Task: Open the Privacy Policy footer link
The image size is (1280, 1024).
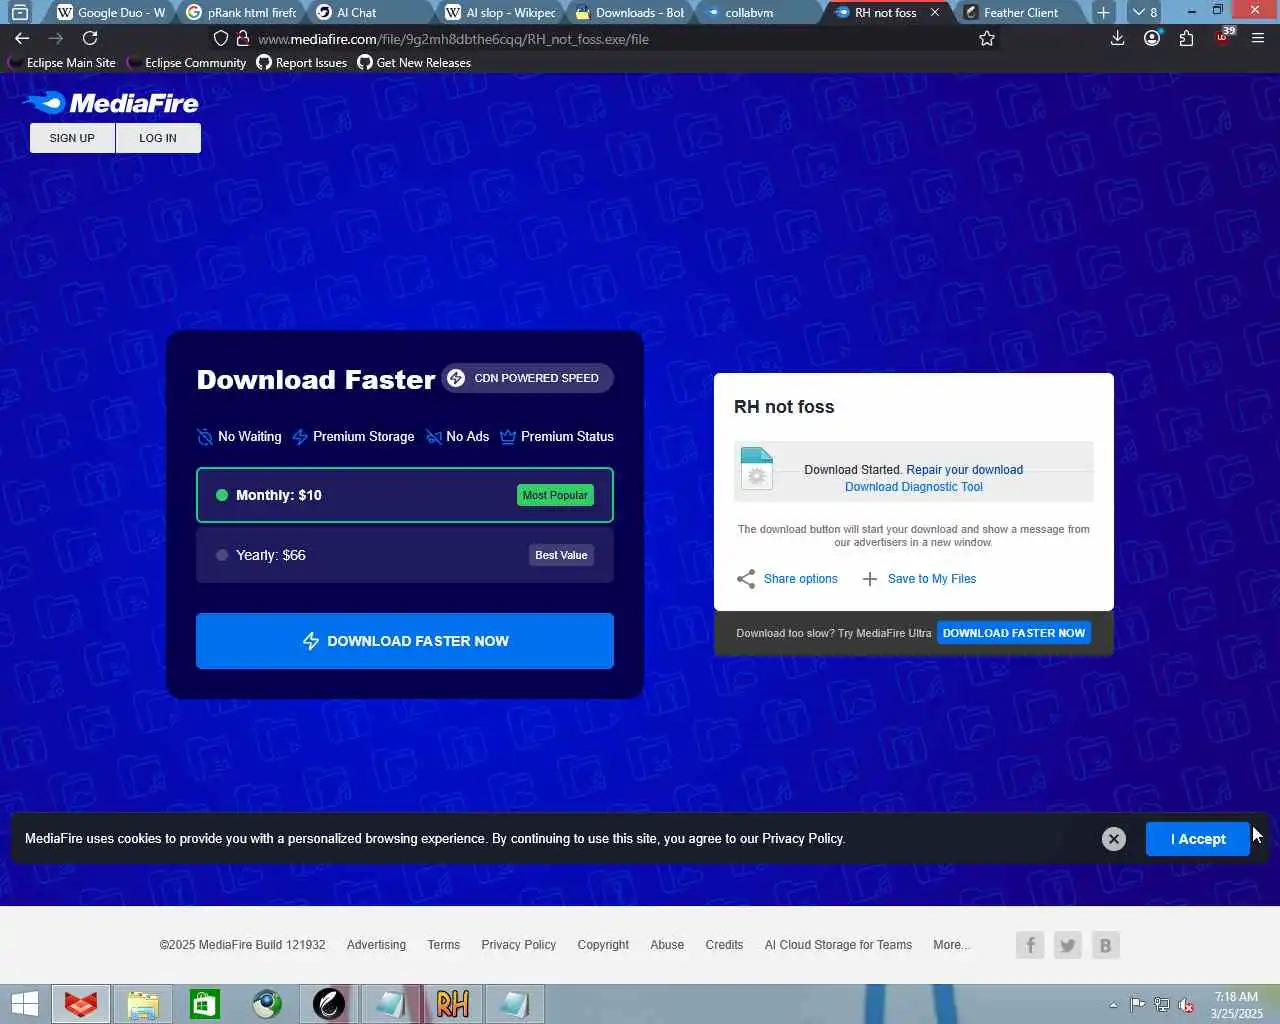Action: (x=518, y=945)
